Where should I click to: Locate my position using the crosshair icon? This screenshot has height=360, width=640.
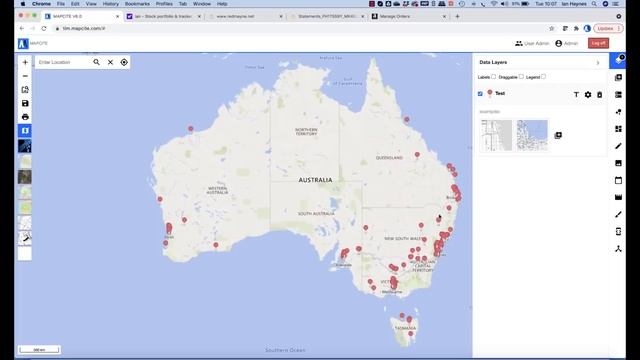(x=124, y=62)
